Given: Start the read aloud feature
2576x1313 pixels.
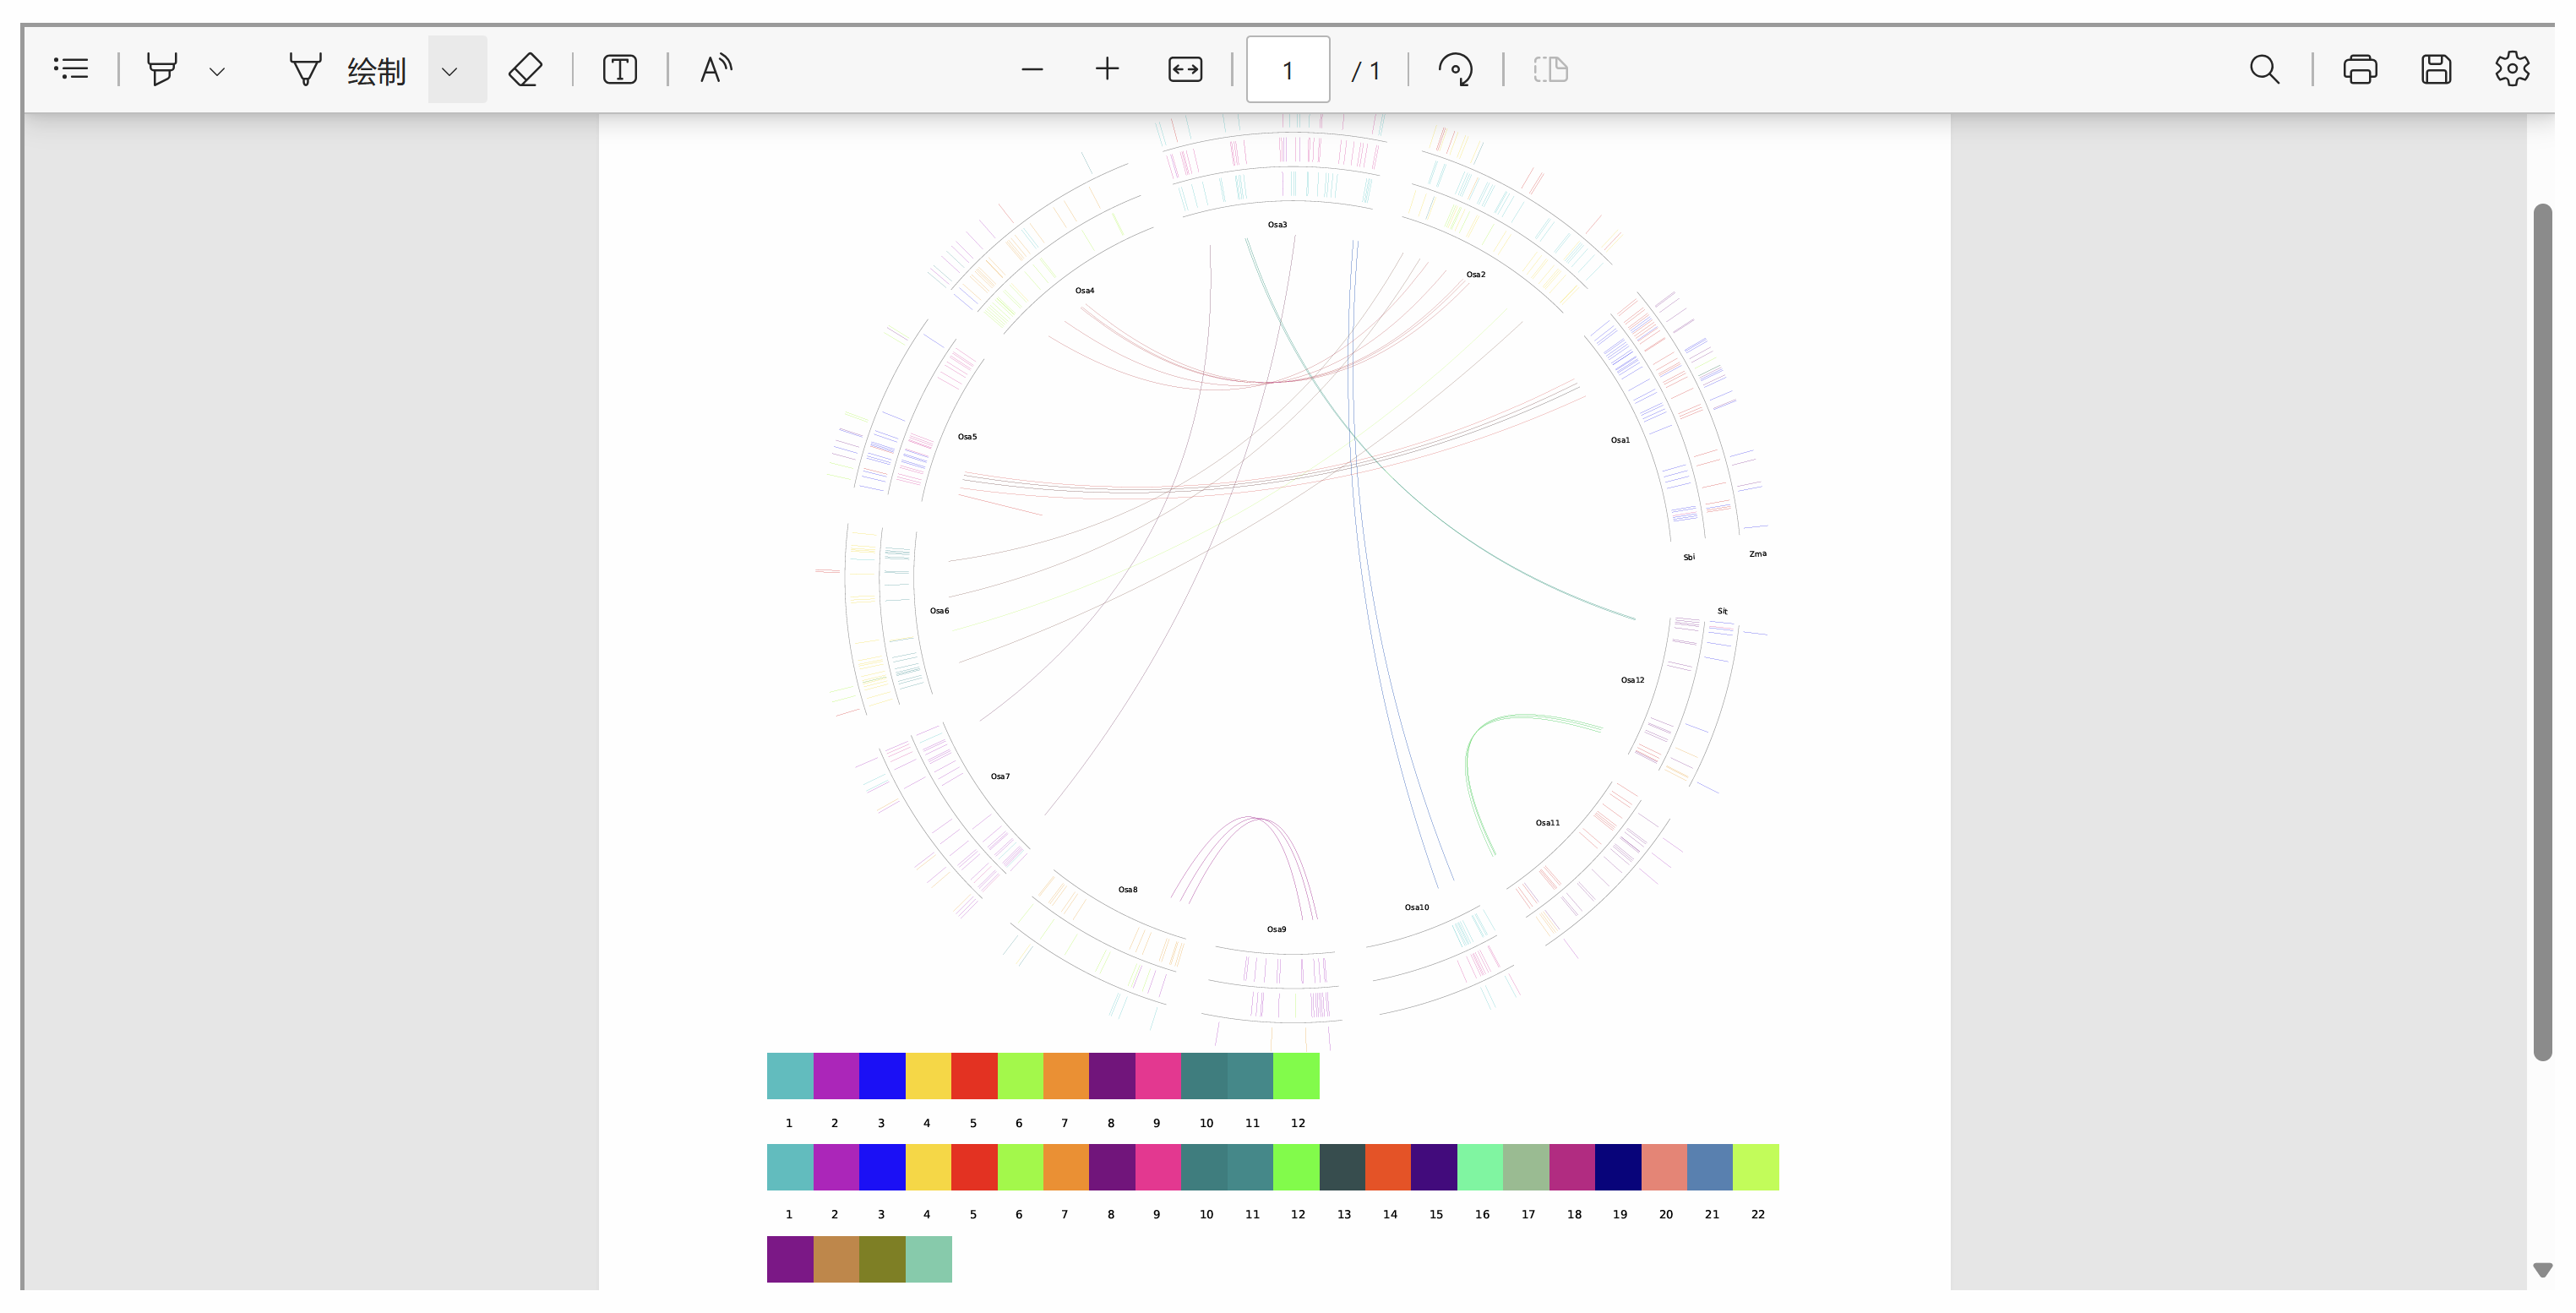Looking at the screenshot, I should tap(716, 69).
